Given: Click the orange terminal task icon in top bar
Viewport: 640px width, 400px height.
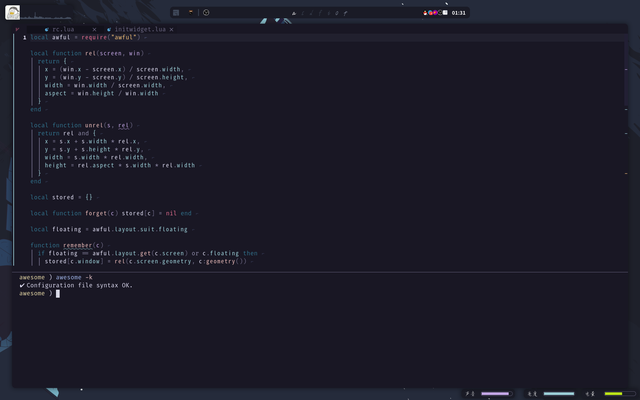Looking at the screenshot, I should [x=191, y=12].
